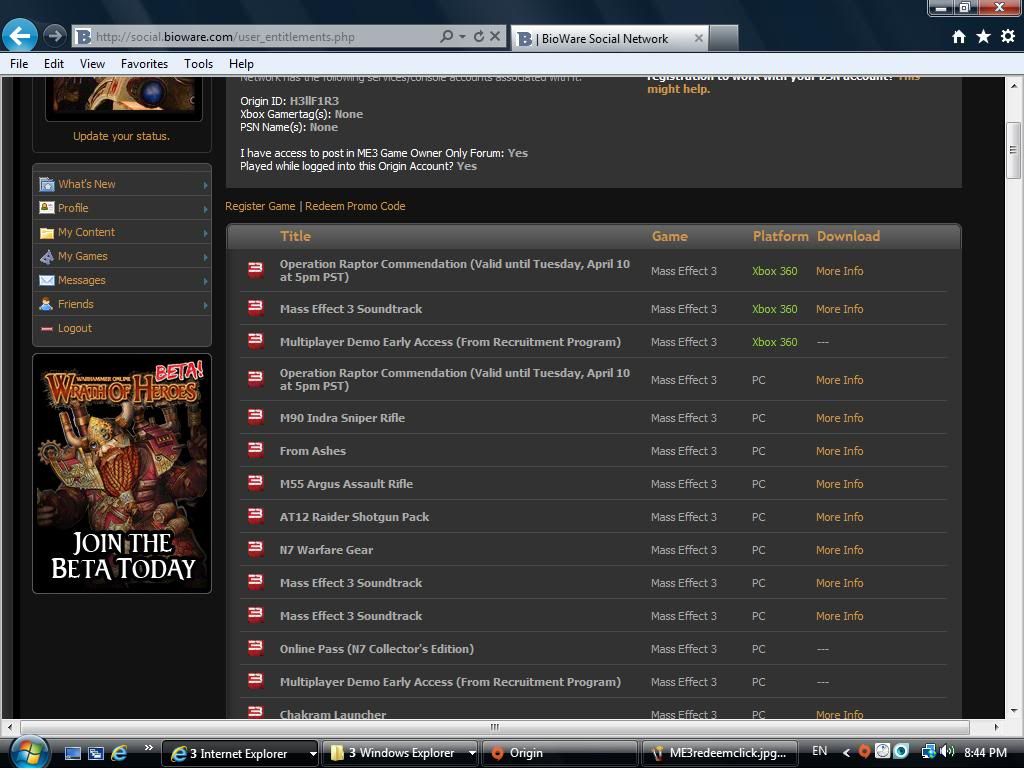Open Favorites star icon
The image size is (1024, 770).
[983, 37]
